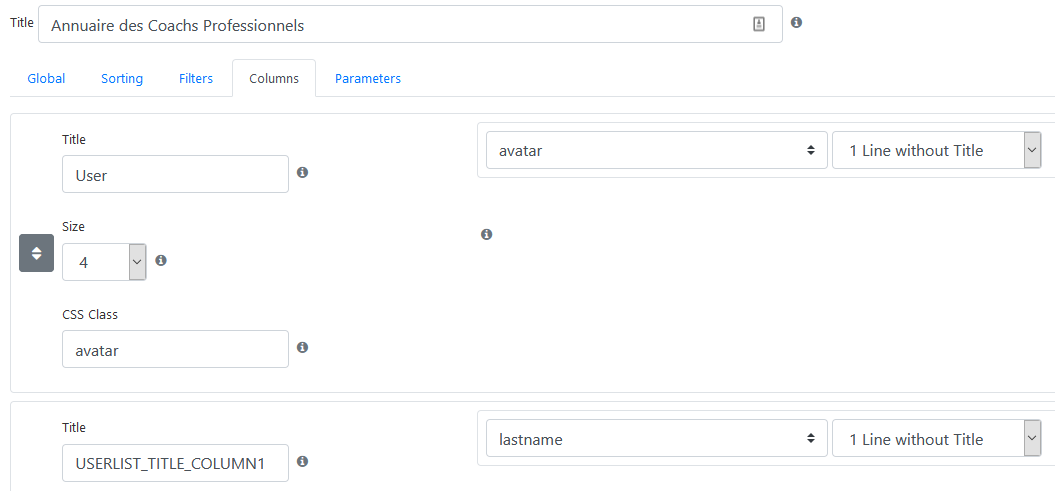The width and height of the screenshot is (1055, 491).
Task: Expand '1 Line without Title' dropdown for lastname
Action: [937, 439]
